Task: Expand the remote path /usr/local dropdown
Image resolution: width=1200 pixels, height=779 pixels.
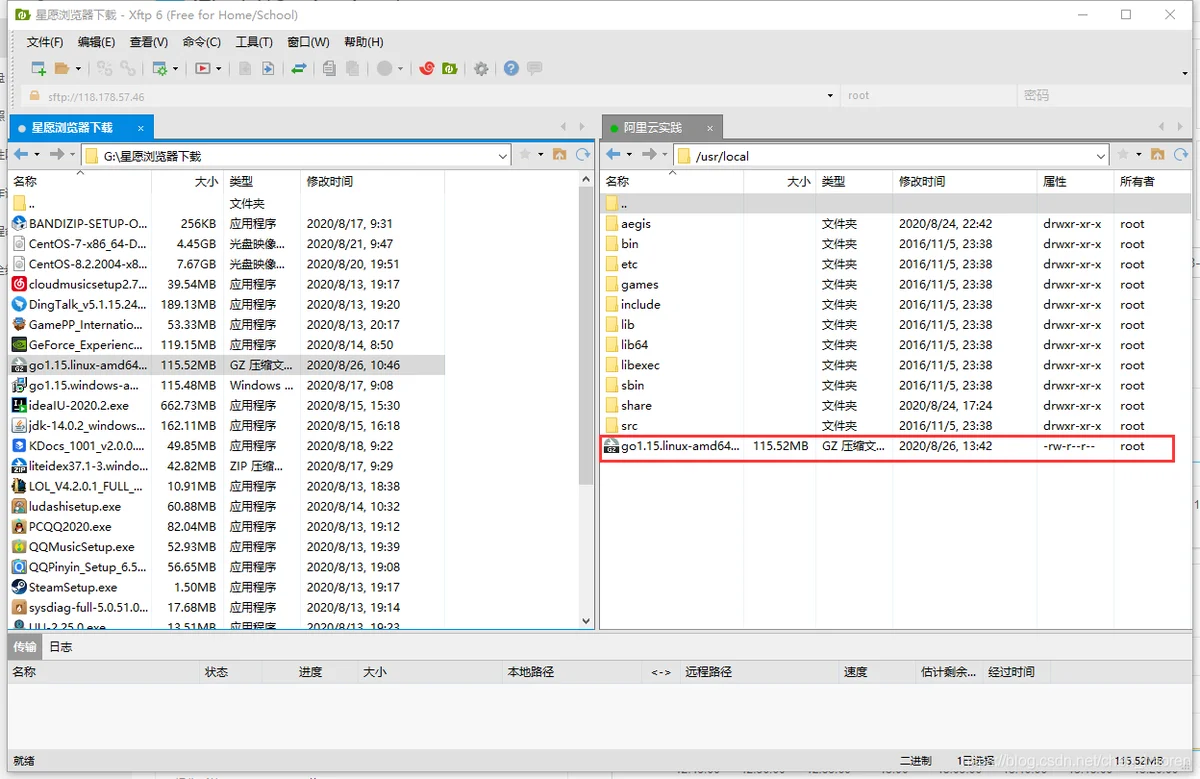Action: click(x=1101, y=156)
